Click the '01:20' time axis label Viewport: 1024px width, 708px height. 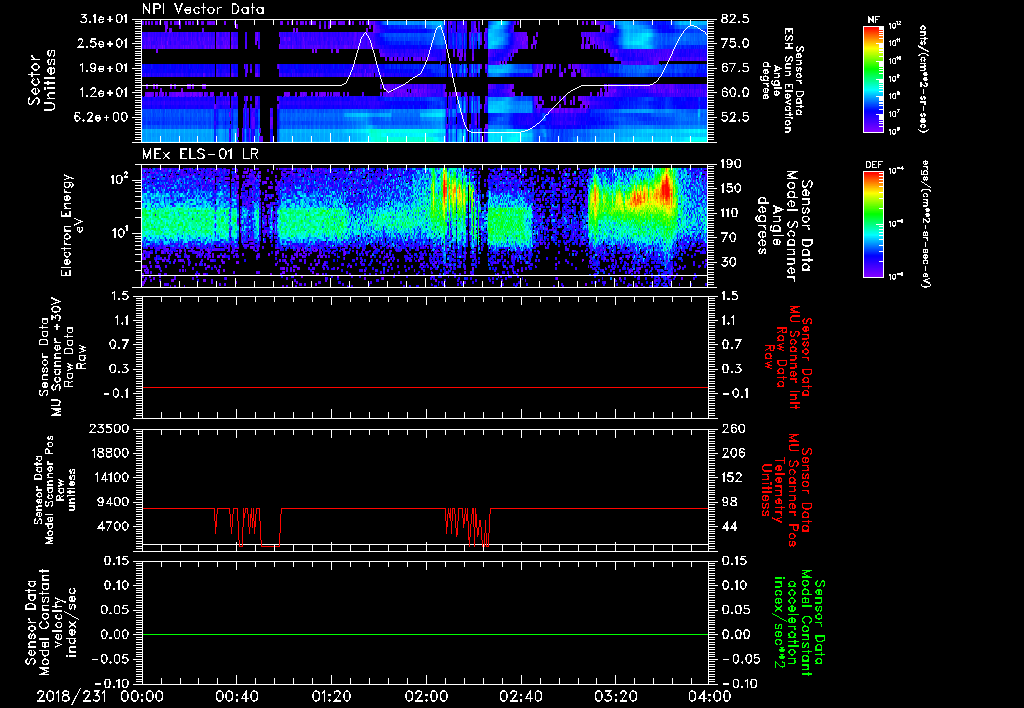point(331,696)
